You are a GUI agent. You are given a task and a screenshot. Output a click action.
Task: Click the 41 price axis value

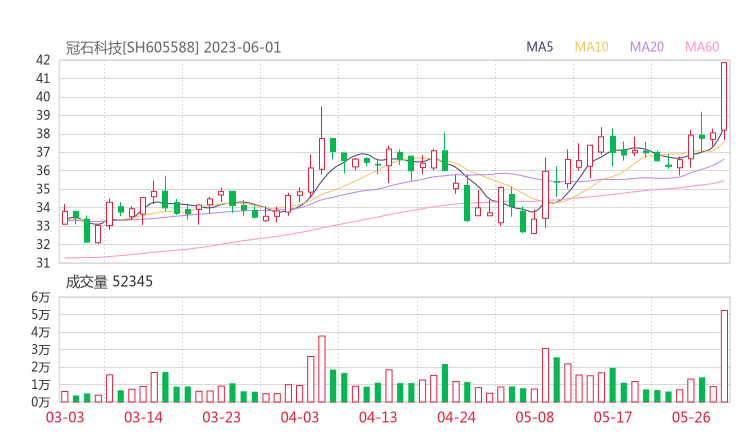point(43,78)
